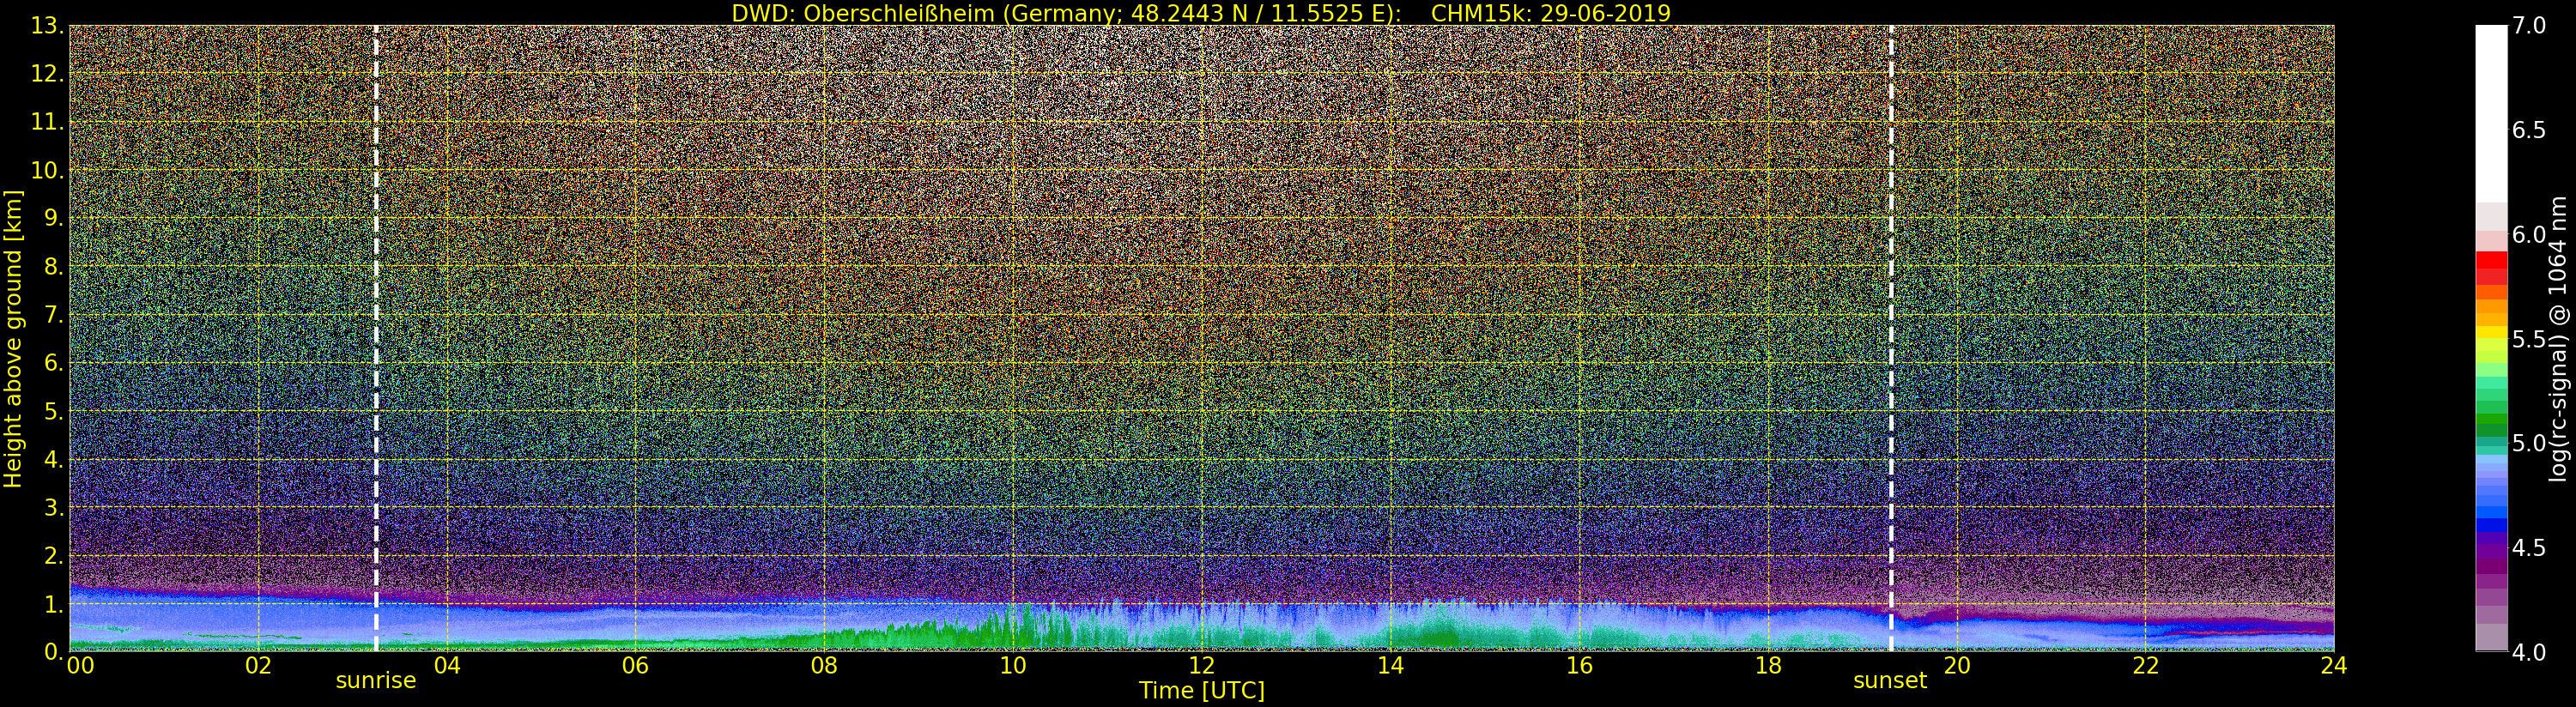
Task: Click the '9.' km tick on the height axis
Action: tap(53, 218)
